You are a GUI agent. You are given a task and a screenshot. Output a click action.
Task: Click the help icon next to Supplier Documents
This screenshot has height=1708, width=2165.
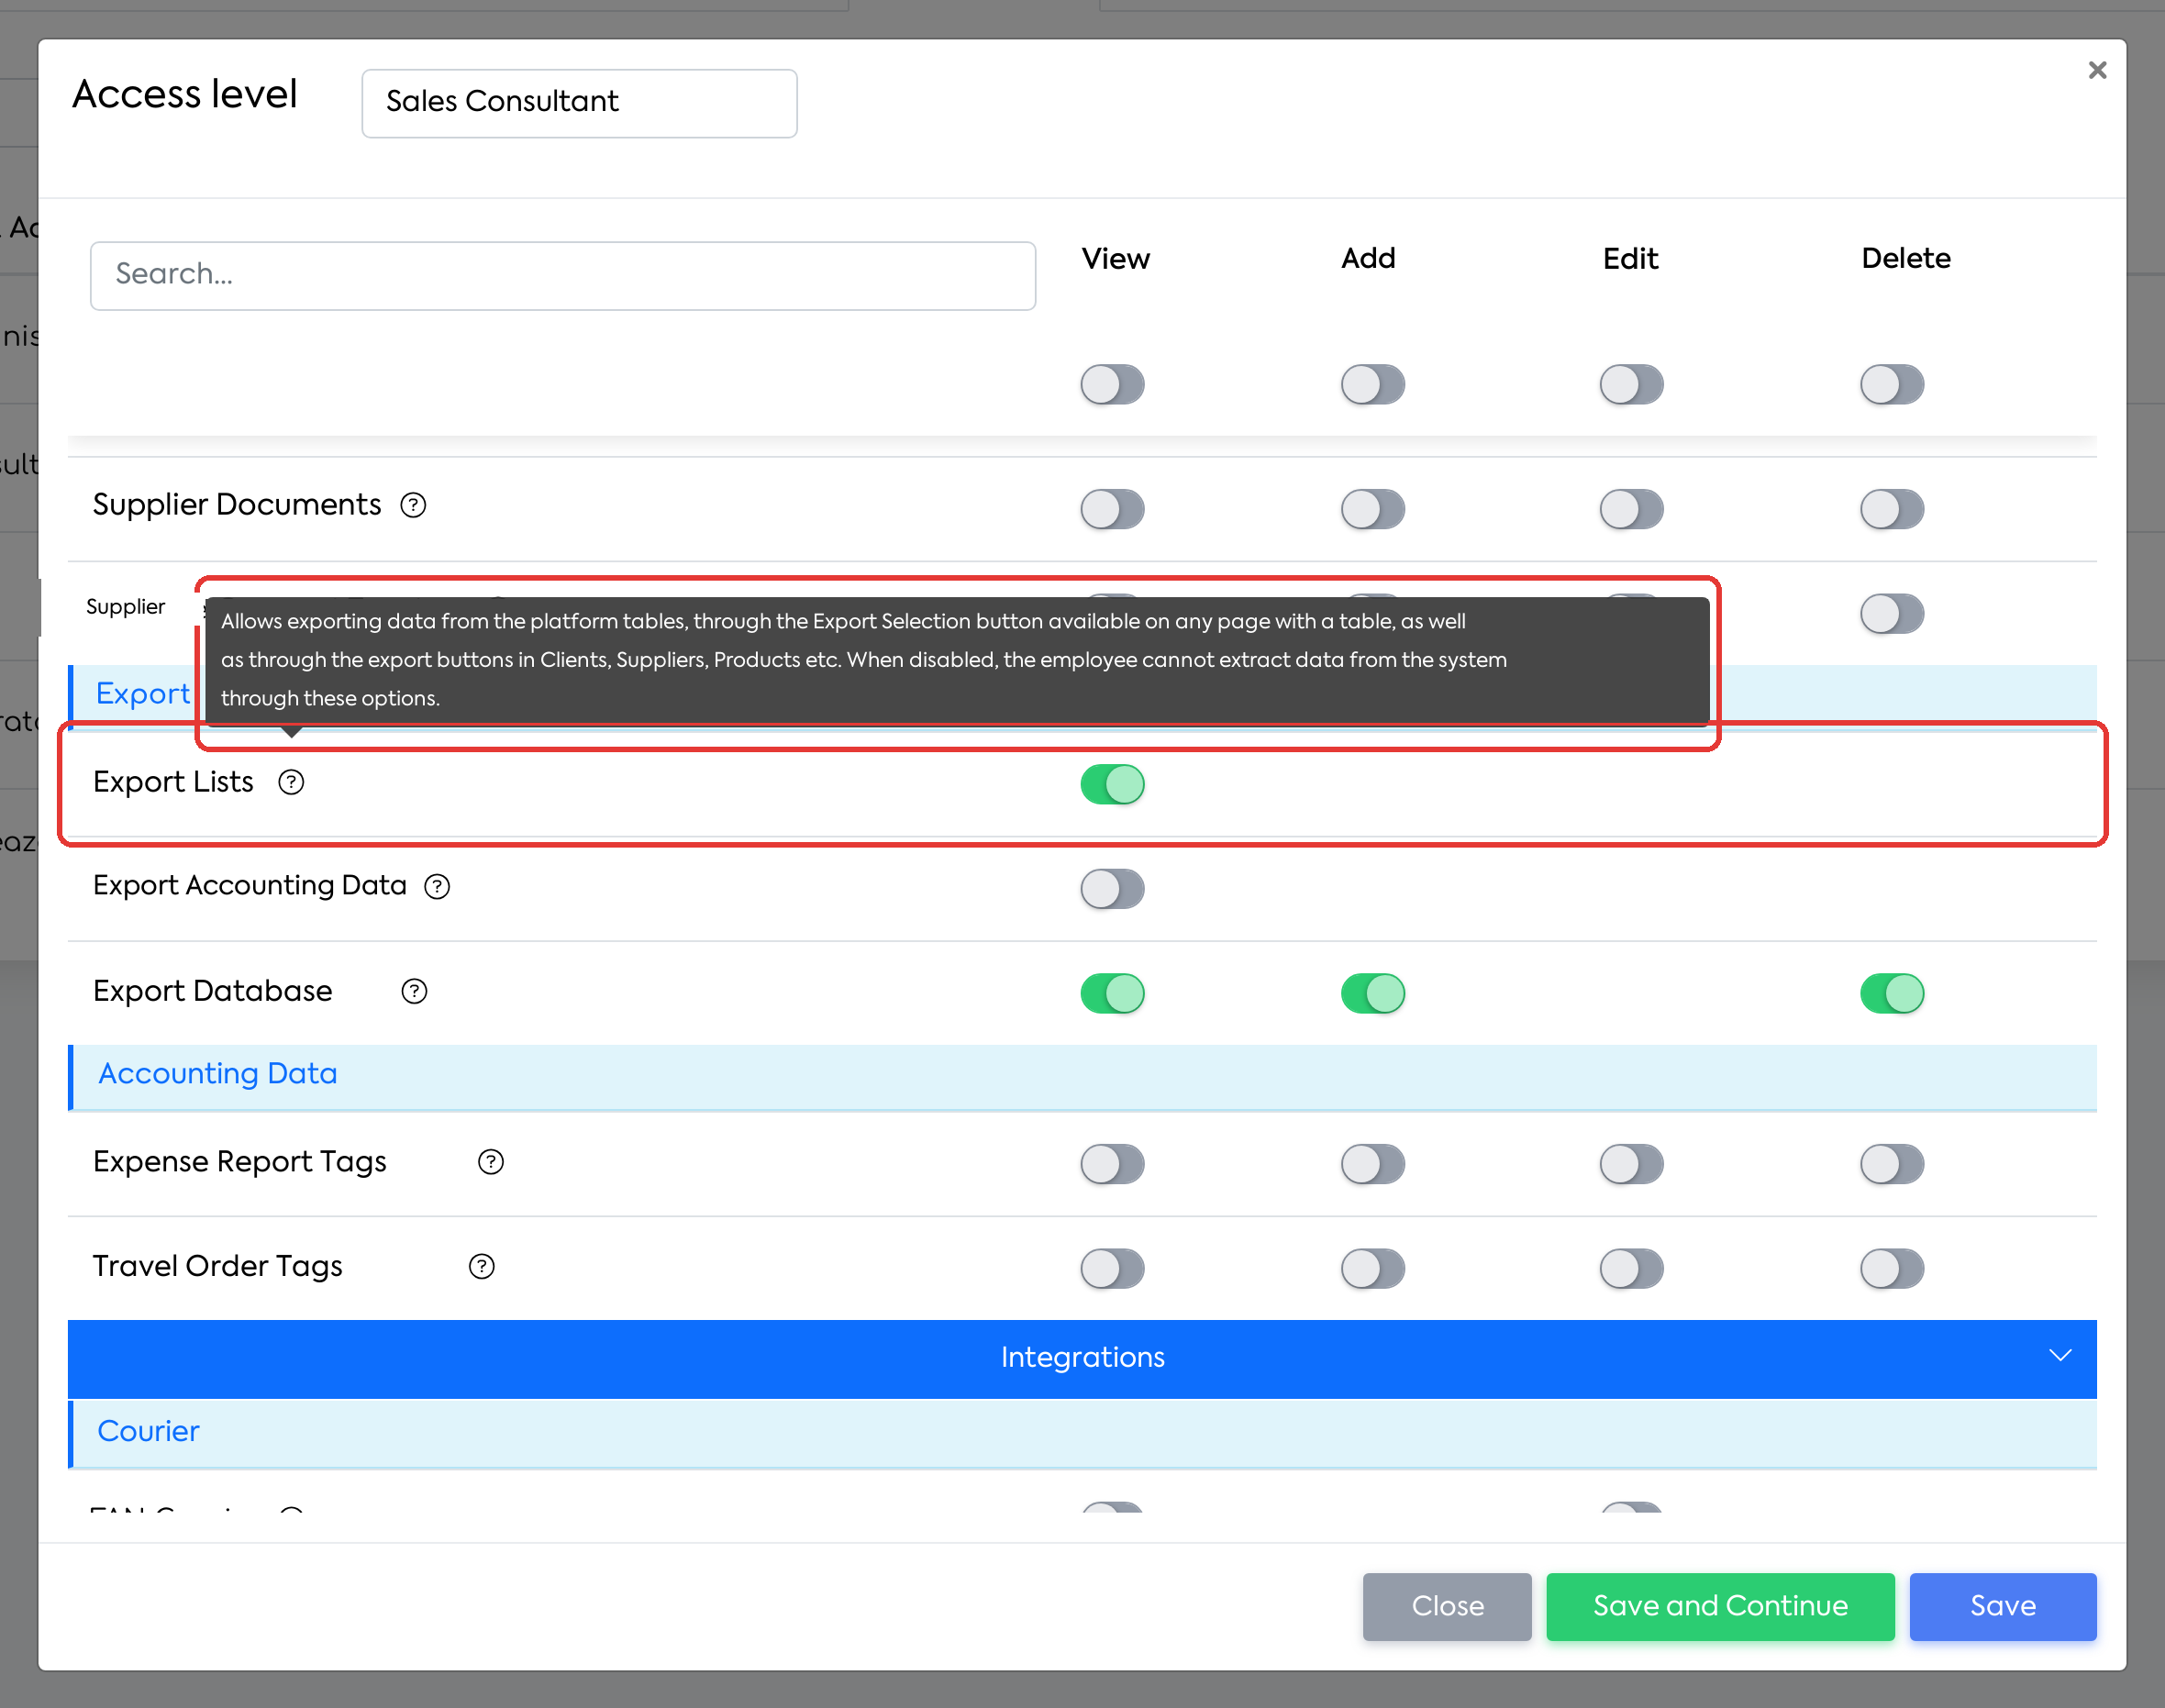click(413, 505)
